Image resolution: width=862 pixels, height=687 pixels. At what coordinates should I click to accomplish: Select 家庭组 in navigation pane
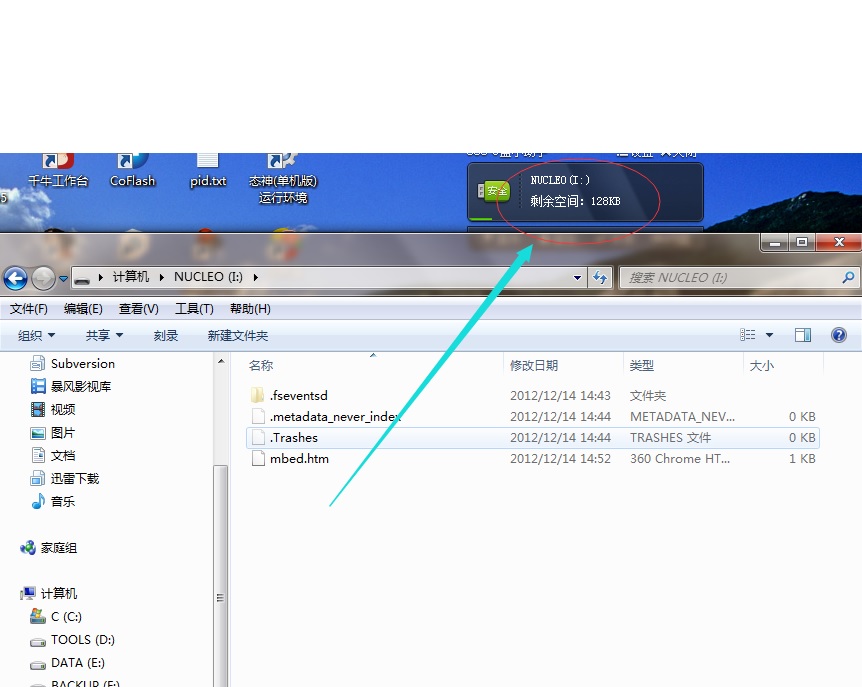click(58, 548)
